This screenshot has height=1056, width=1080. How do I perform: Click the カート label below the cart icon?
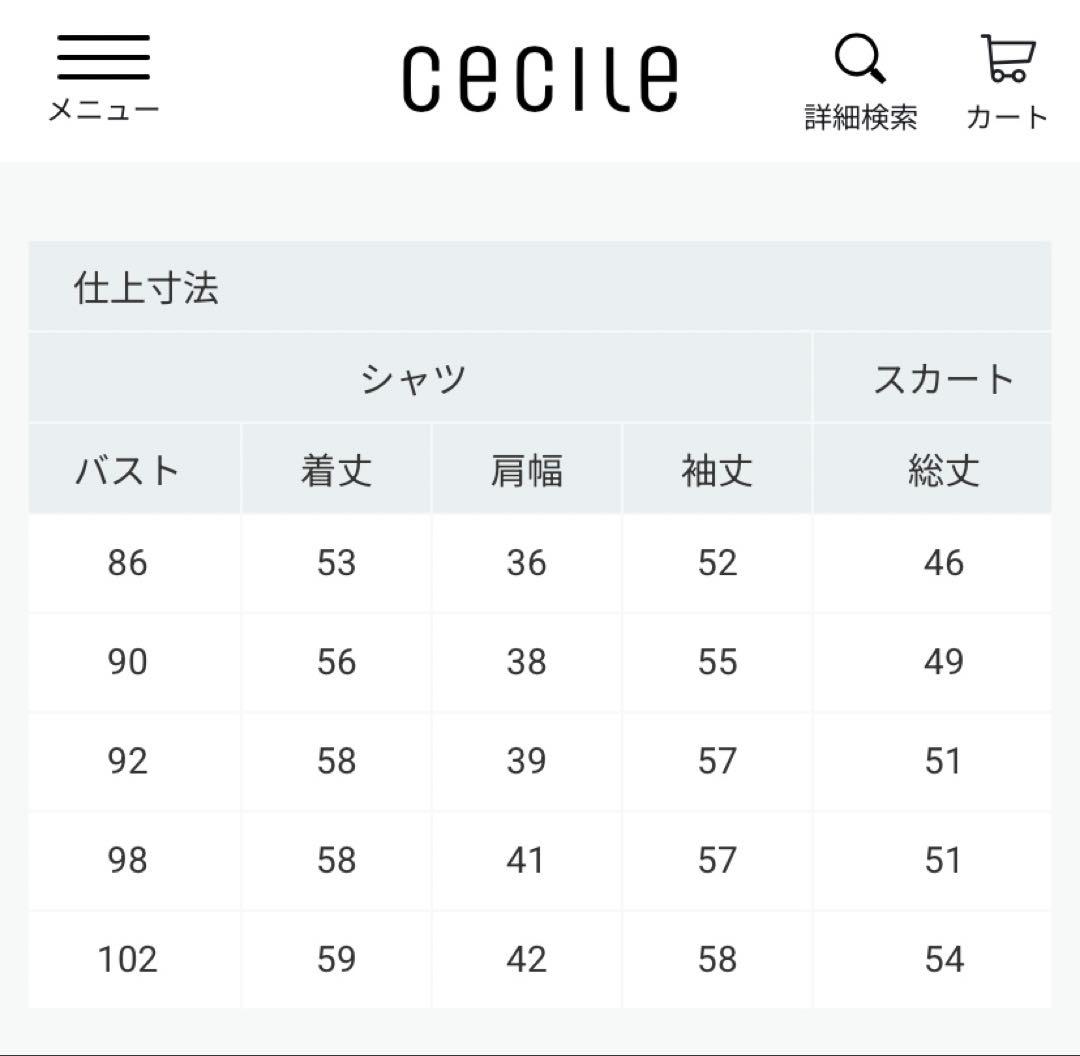point(1007,118)
